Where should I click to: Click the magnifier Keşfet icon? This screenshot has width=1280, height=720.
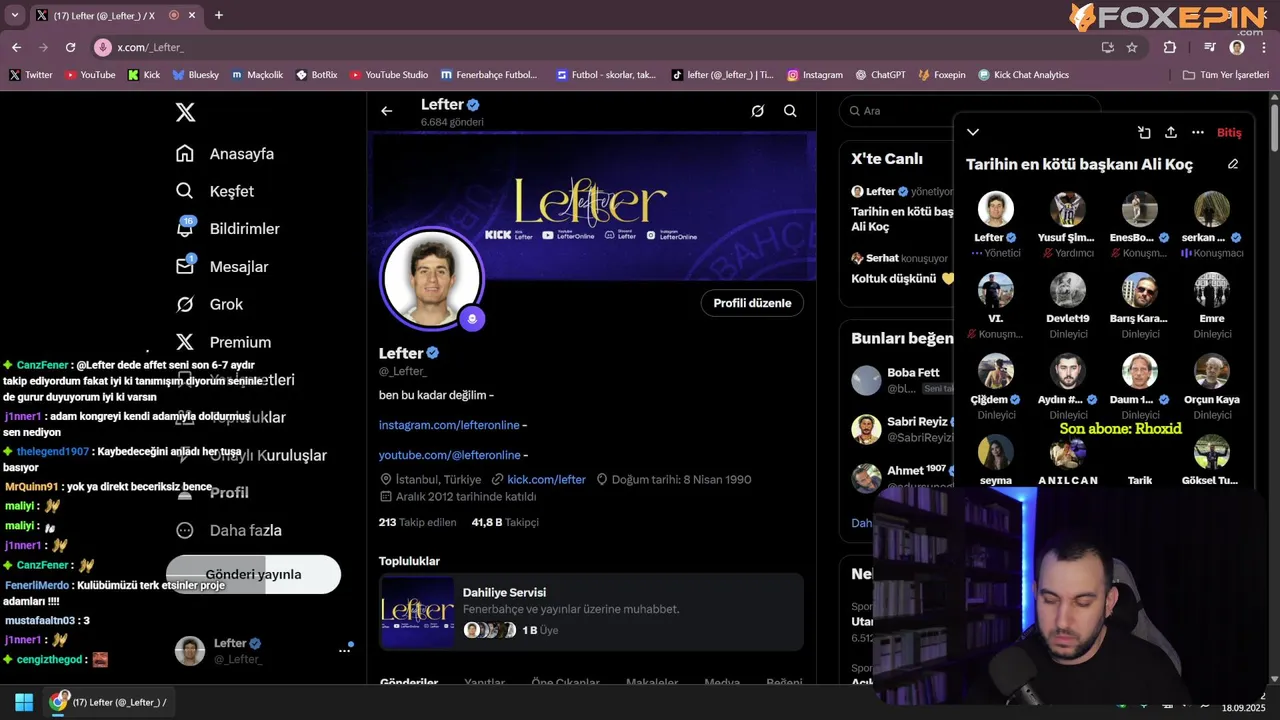pos(185,191)
